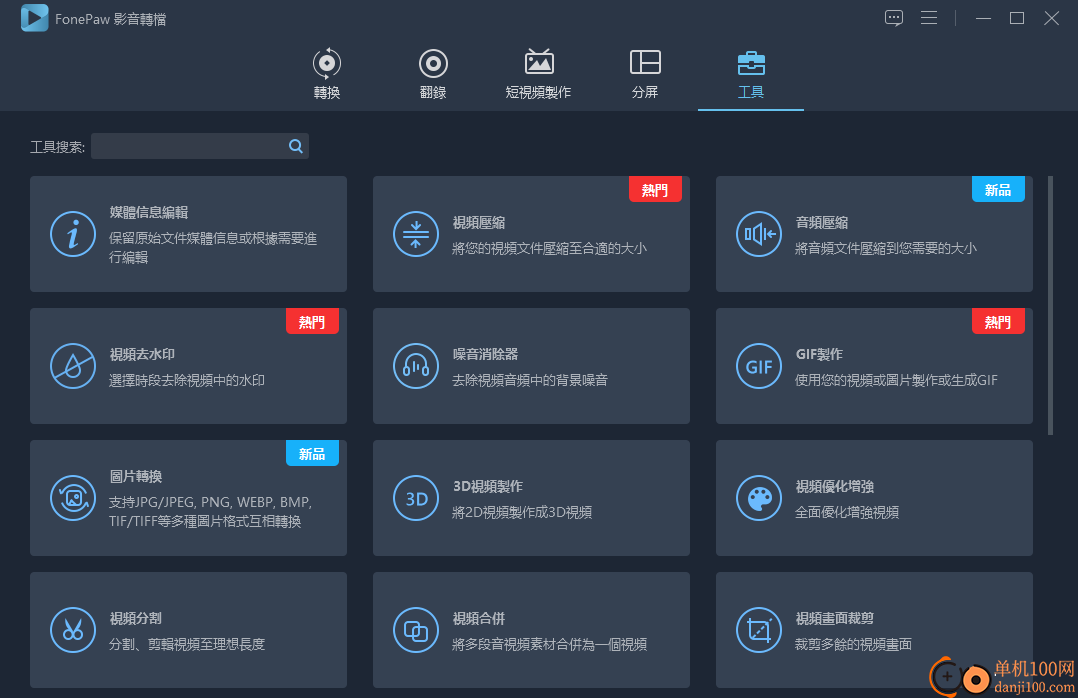Screen dimensions: 1078x698
Task: Click the 工具搜索 label
Action: [58, 146]
